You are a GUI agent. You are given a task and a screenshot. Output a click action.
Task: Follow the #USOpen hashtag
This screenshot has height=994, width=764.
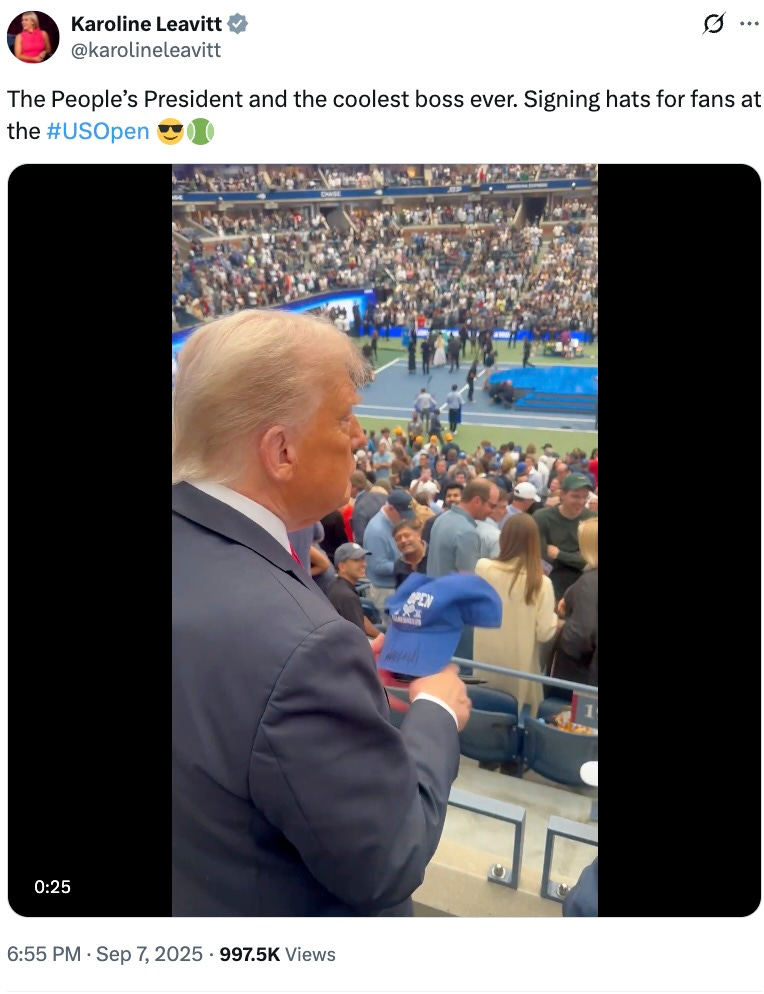tap(98, 132)
